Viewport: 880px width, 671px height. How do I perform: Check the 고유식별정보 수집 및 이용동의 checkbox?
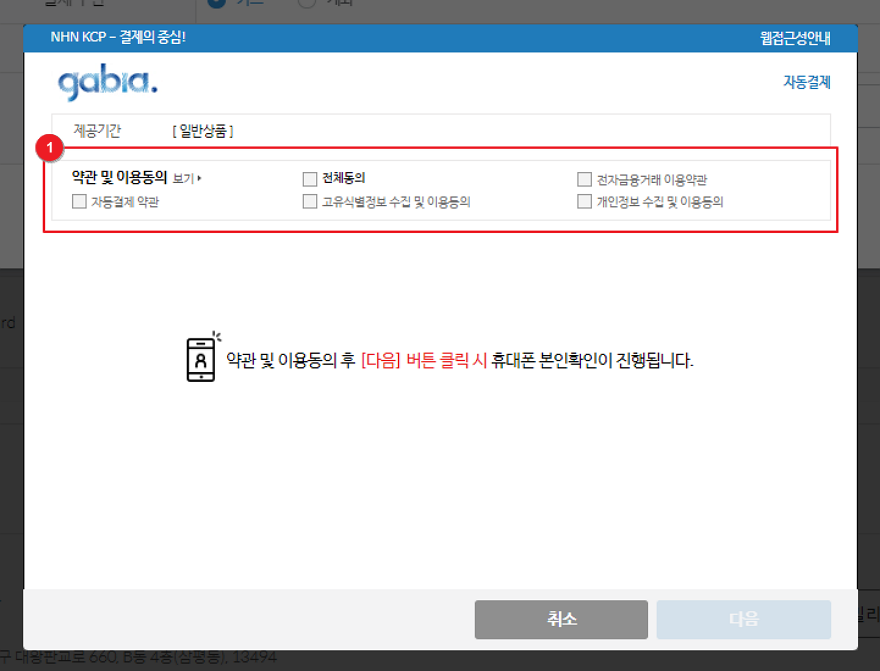tap(310, 202)
